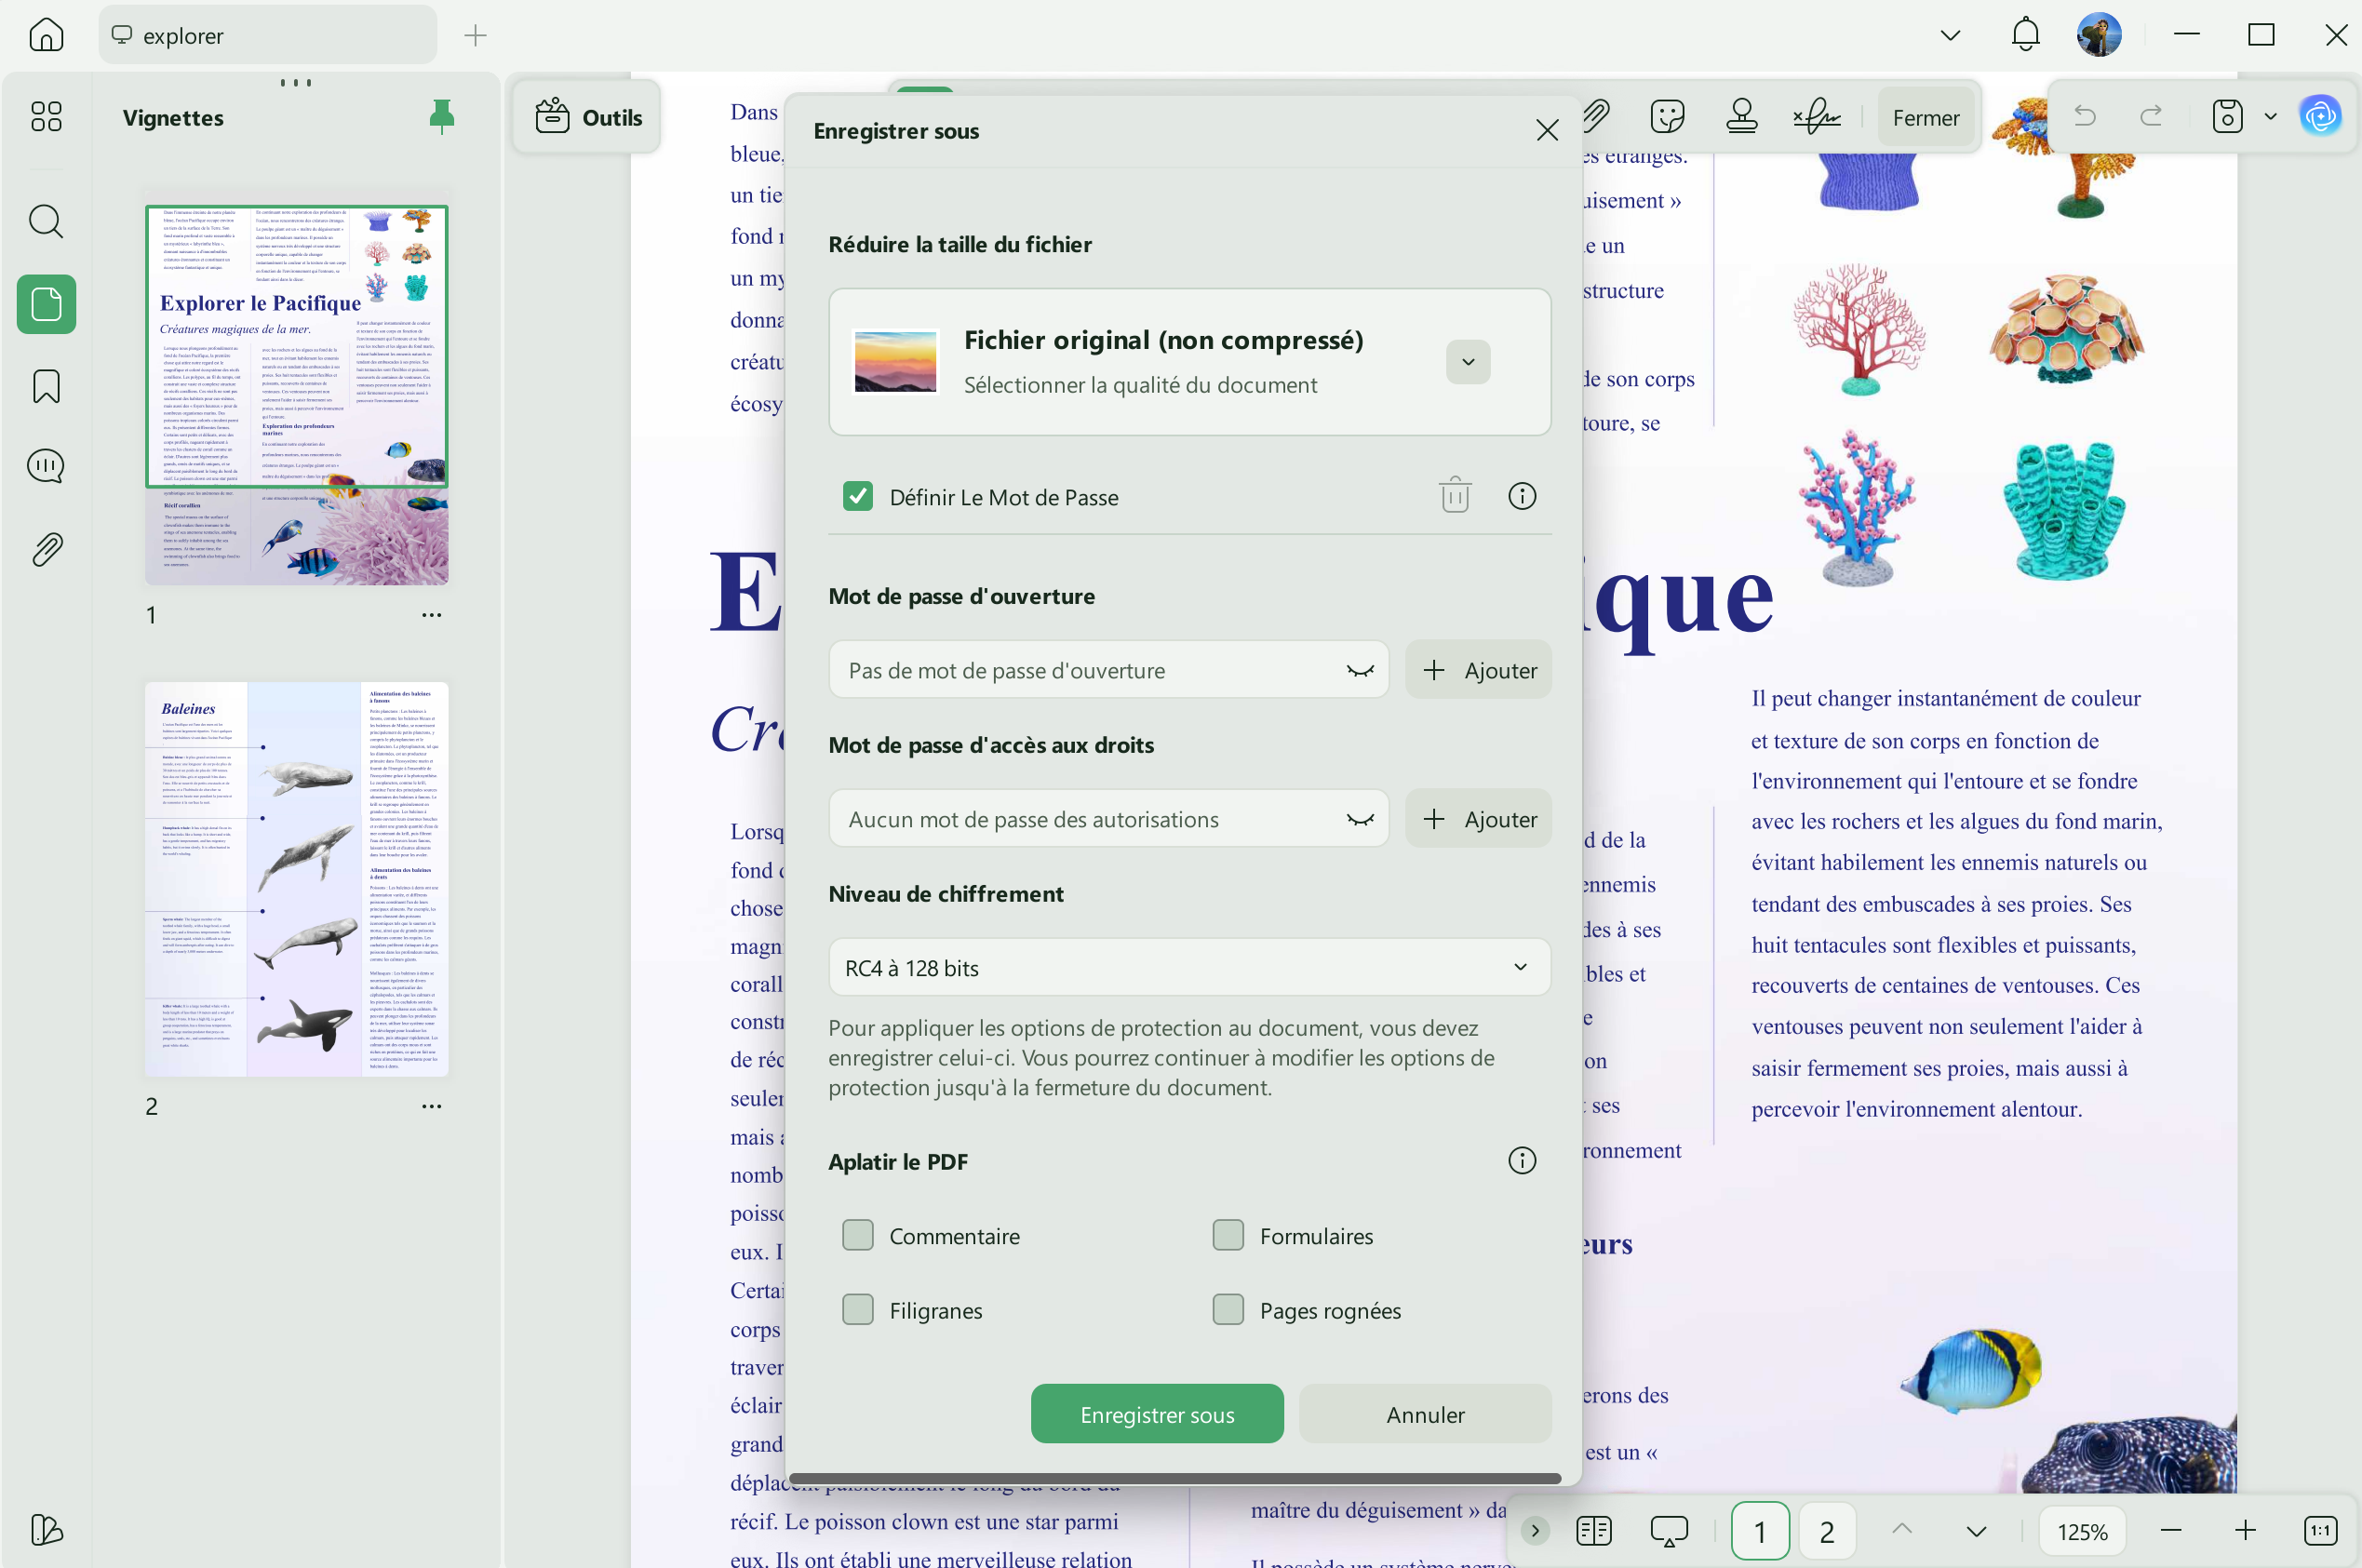Image resolution: width=2362 pixels, height=1568 pixels.
Task: Pin the Vignettes panel
Action: [x=441, y=116]
